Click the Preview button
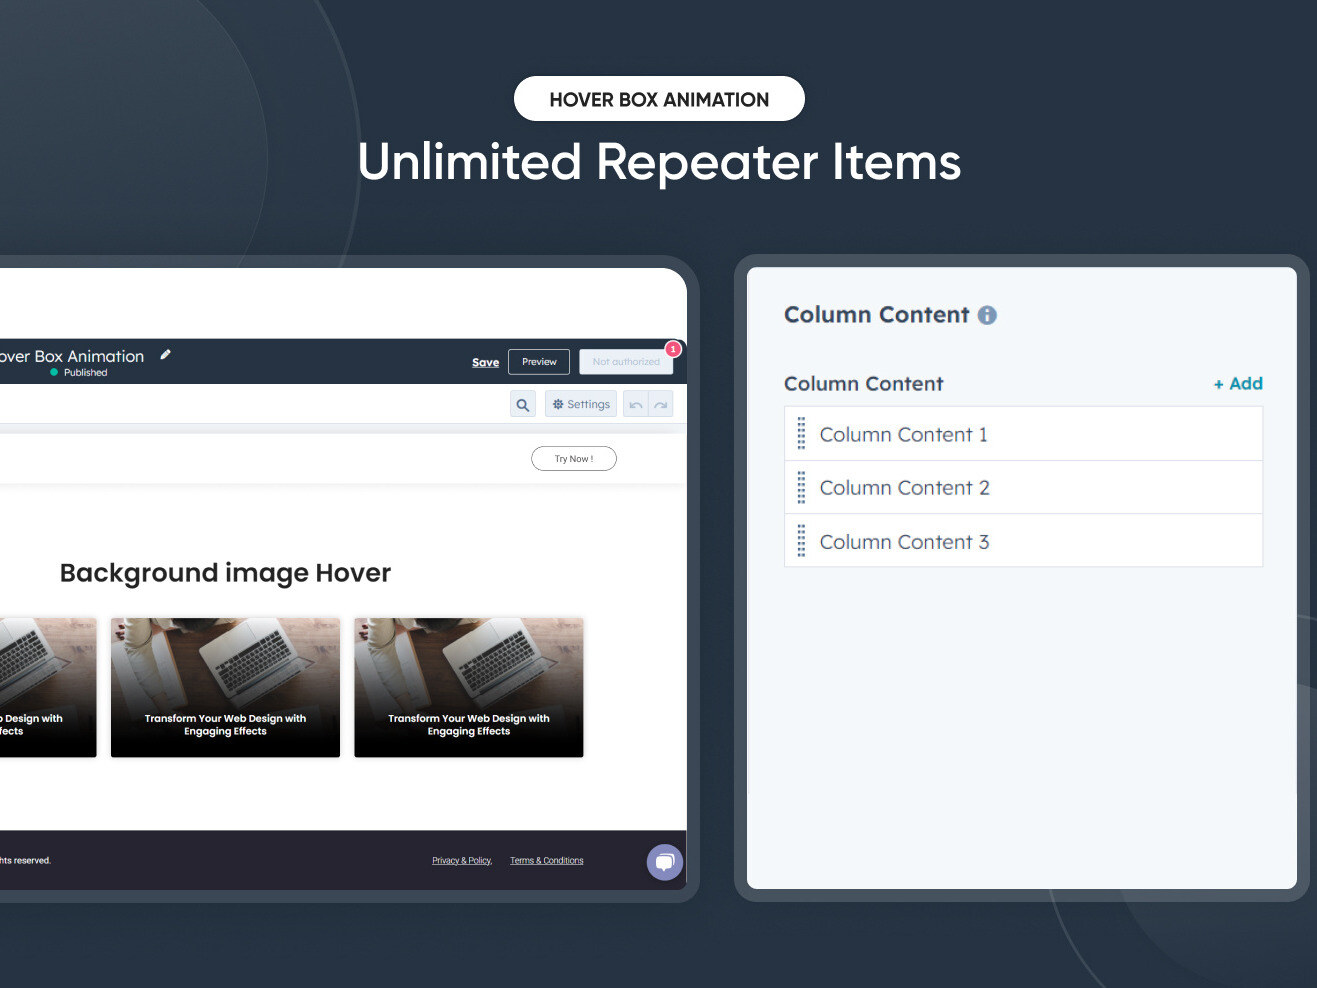Viewport: 1317px width, 988px height. pos(538,361)
